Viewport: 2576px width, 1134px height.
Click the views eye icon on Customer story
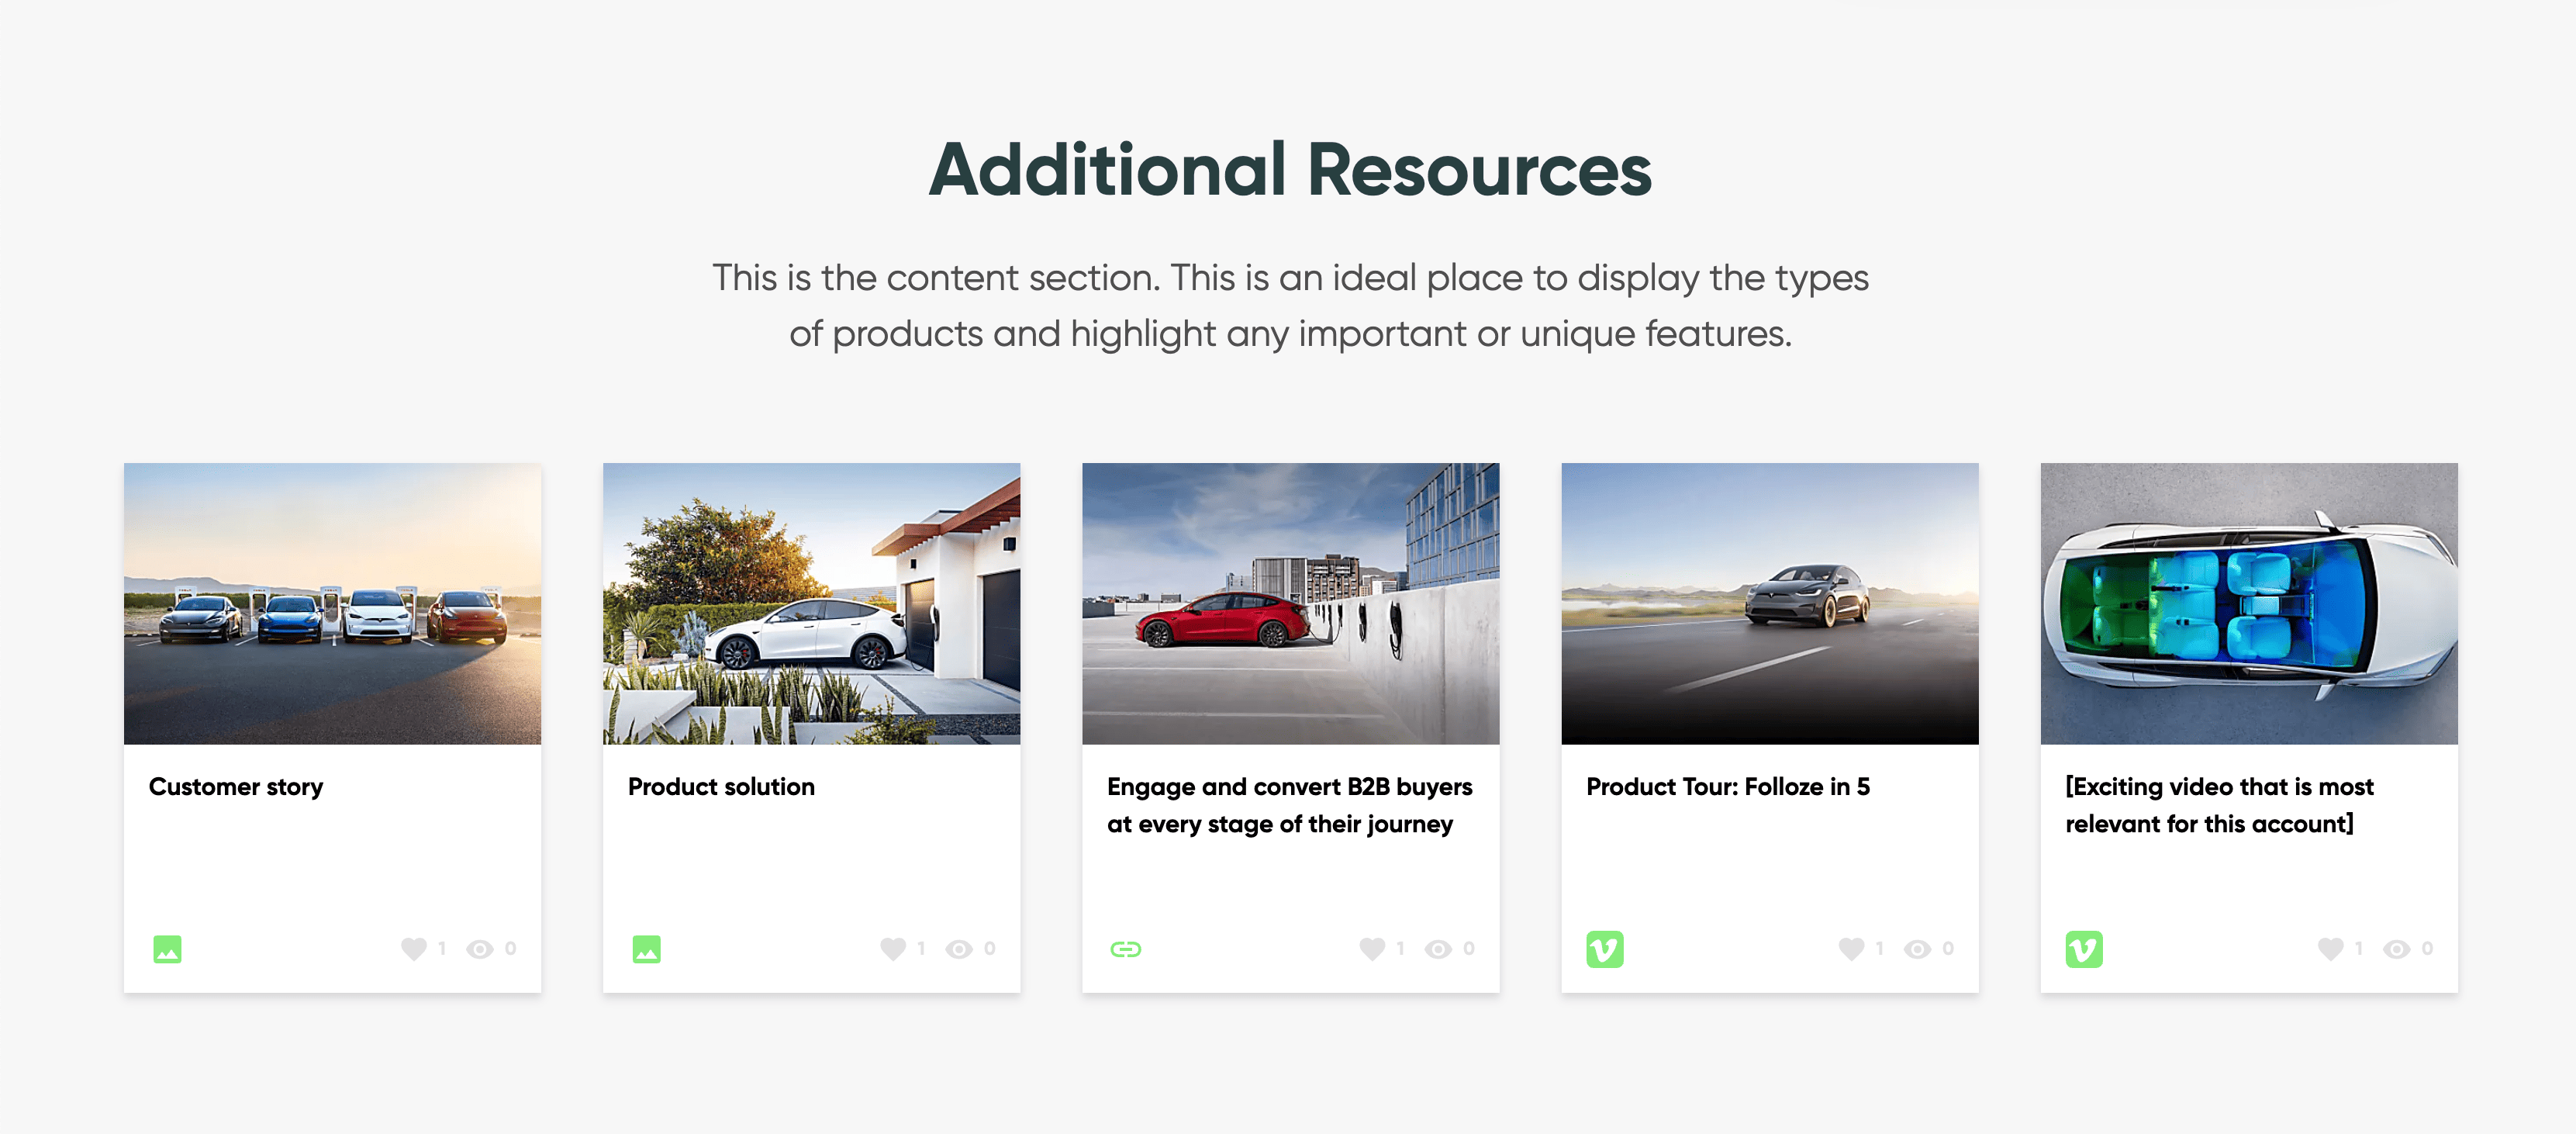coord(480,948)
